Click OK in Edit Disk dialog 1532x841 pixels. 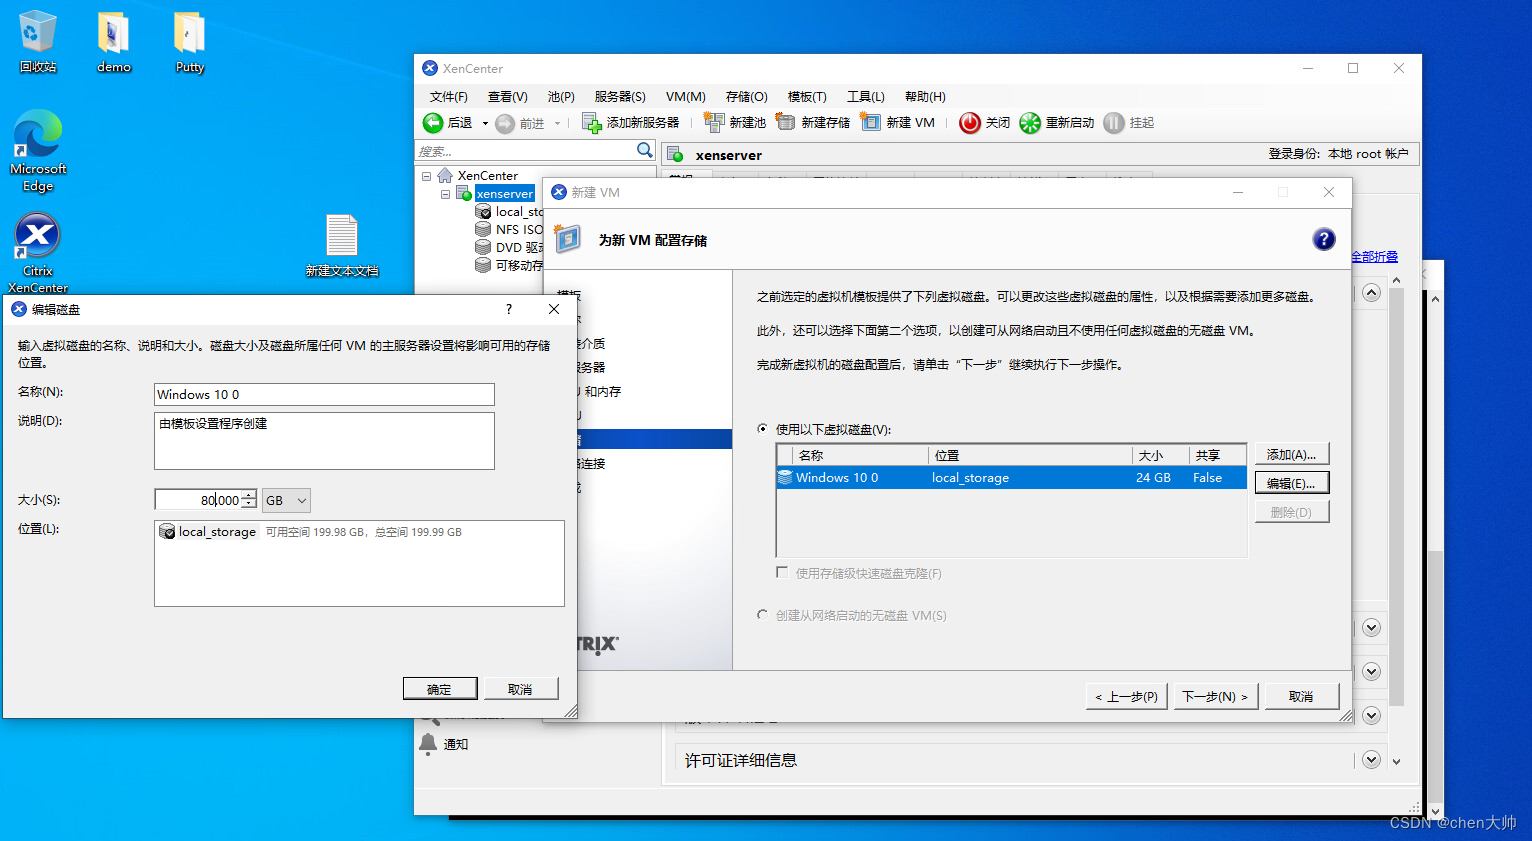[440, 689]
